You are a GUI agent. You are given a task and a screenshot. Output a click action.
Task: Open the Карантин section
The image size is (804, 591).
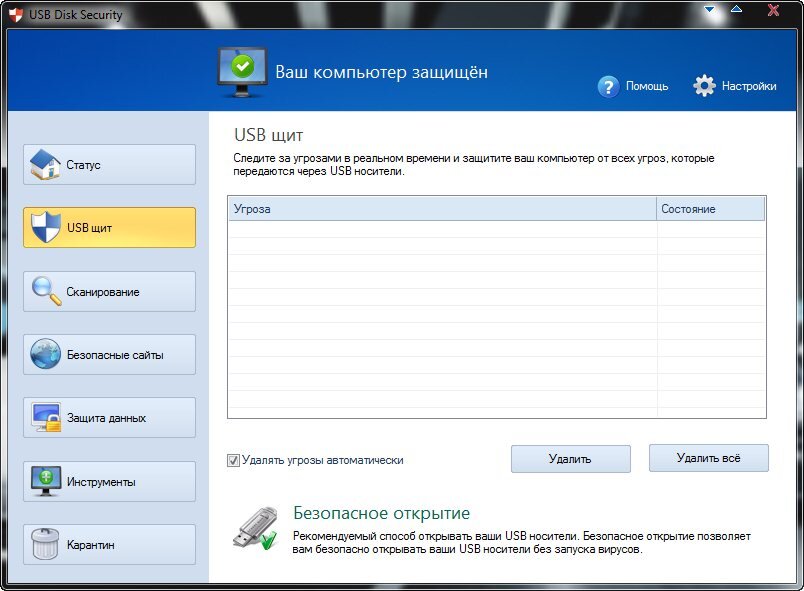tap(109, 544)
